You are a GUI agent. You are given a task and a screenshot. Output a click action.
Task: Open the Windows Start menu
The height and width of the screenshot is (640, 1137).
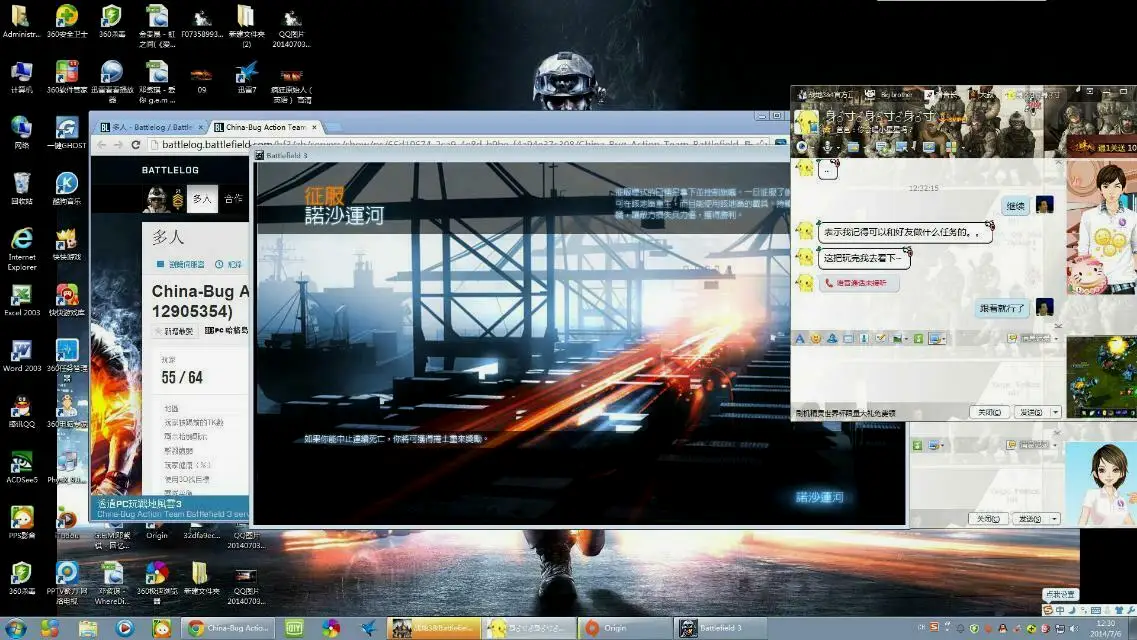click(x=15, y=628)
